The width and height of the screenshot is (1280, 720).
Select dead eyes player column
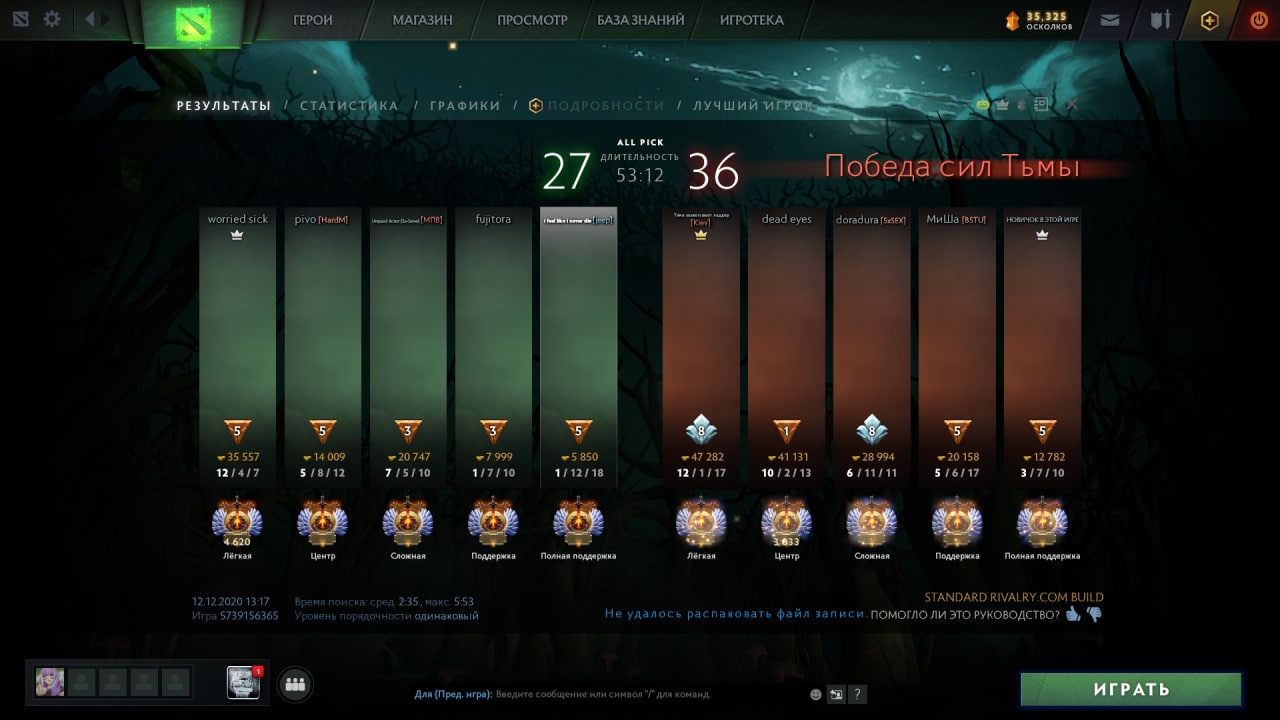coord(787,348)
